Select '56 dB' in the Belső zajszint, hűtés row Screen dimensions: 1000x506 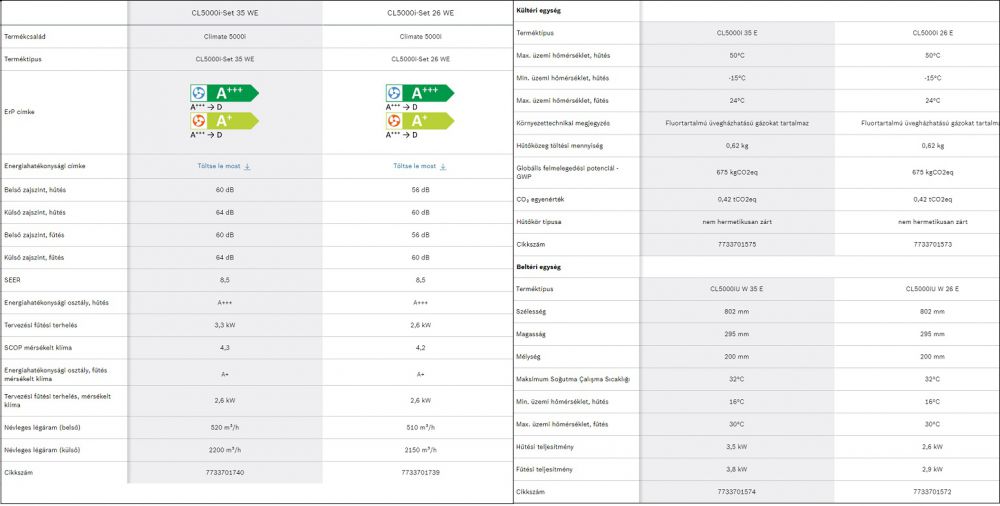[420, 190]
